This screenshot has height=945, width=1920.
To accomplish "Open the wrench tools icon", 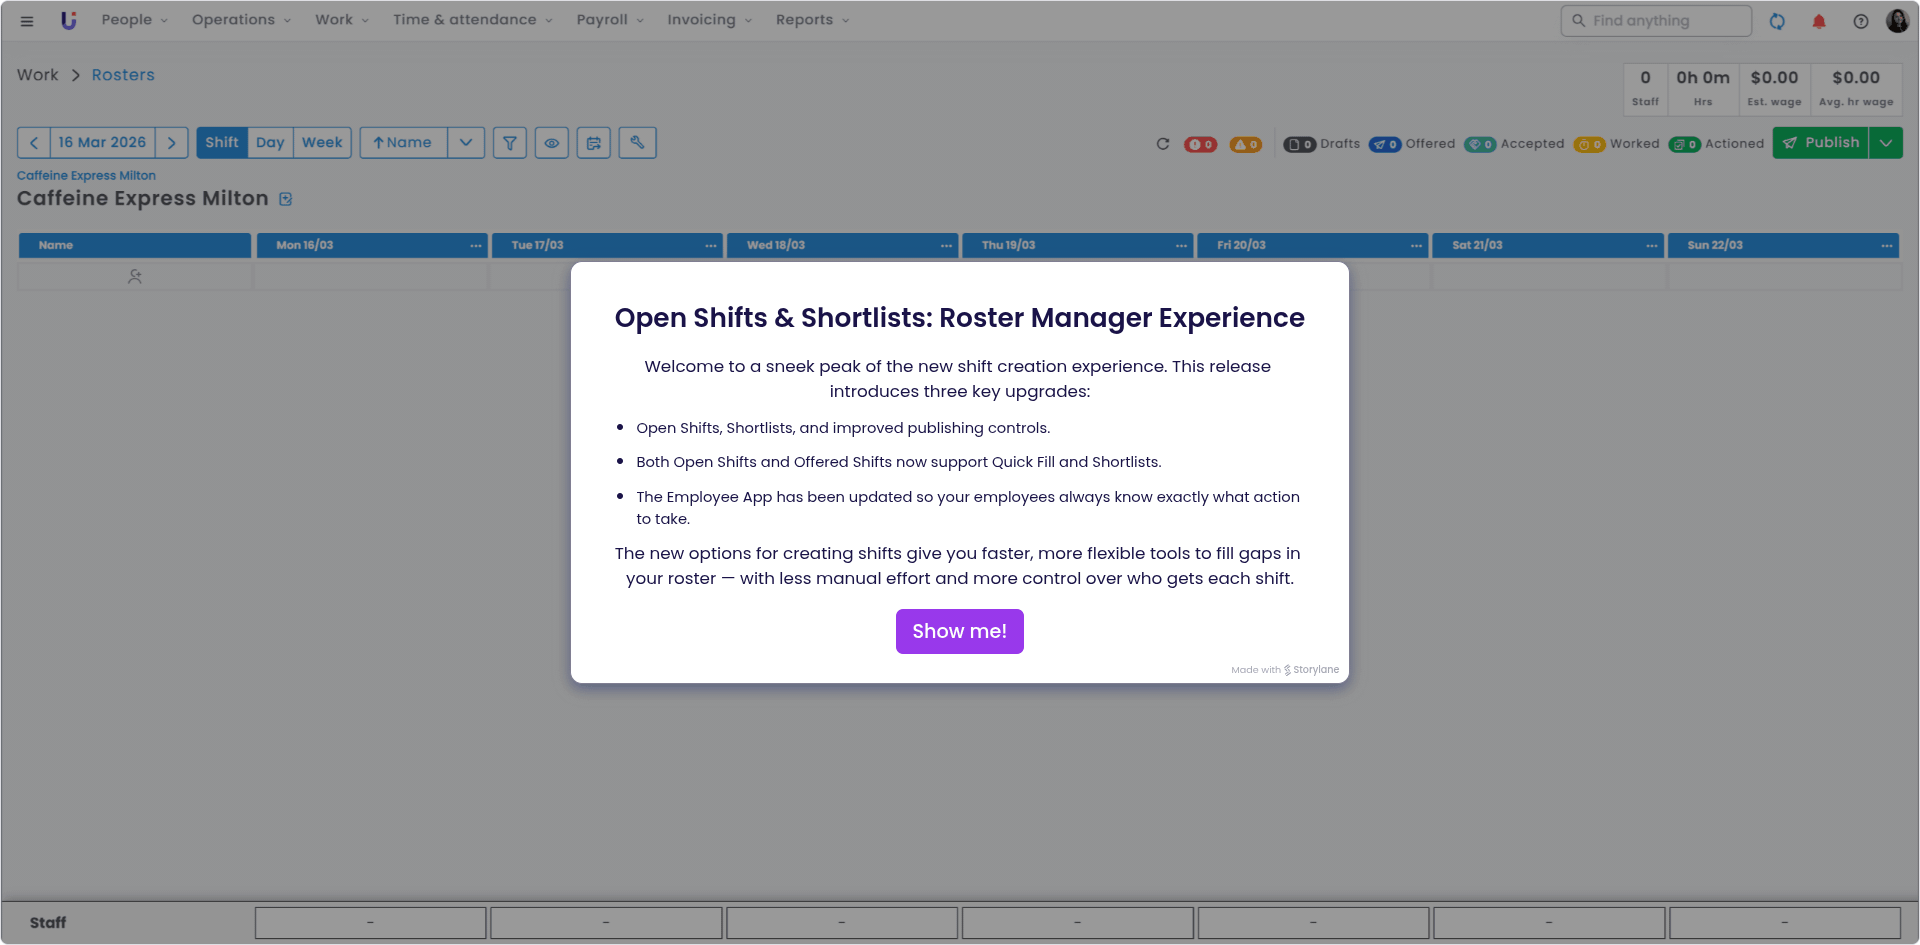I will (x=637, y=143).
